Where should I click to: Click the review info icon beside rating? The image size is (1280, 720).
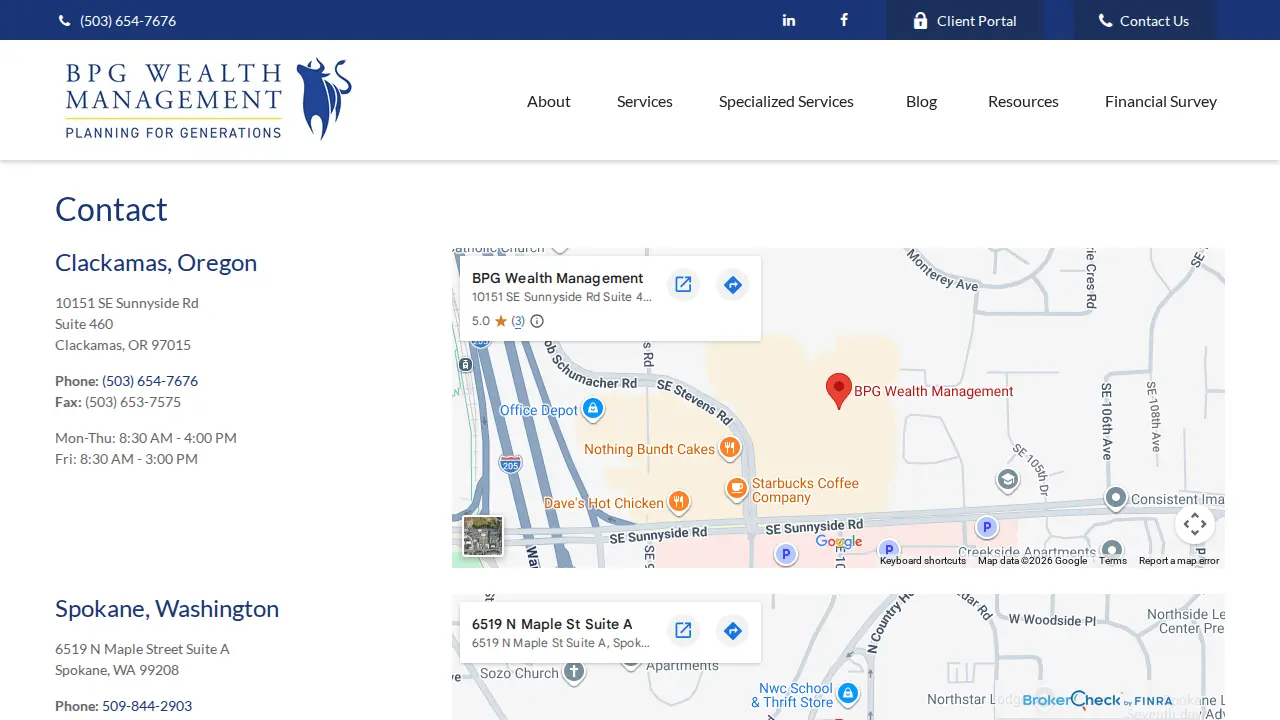tap(537, 321)
